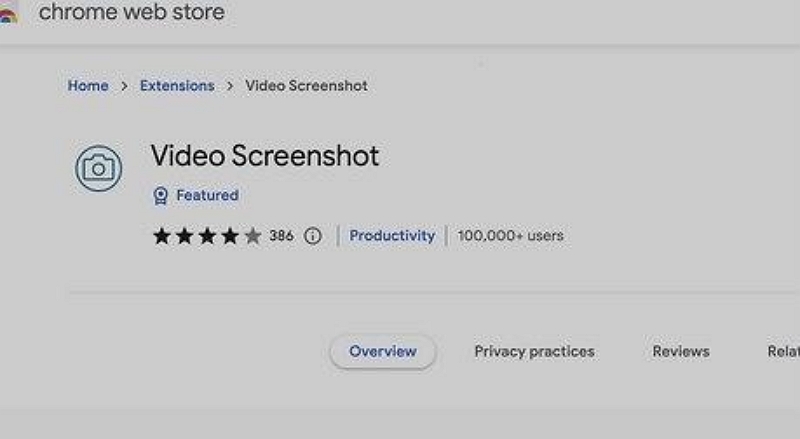Click the Featured label

tap(207, 196)
